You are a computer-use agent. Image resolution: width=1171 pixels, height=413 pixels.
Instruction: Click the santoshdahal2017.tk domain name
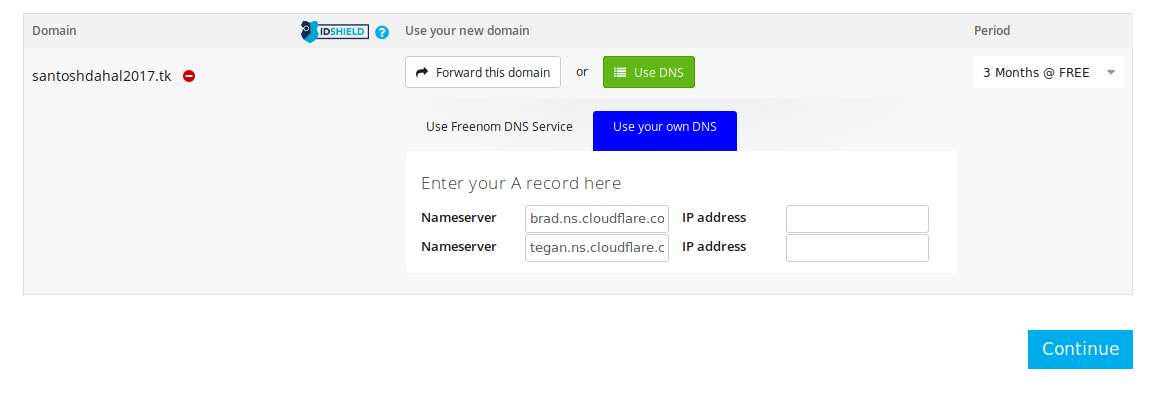pyautogui.click(x=102, y=76)
